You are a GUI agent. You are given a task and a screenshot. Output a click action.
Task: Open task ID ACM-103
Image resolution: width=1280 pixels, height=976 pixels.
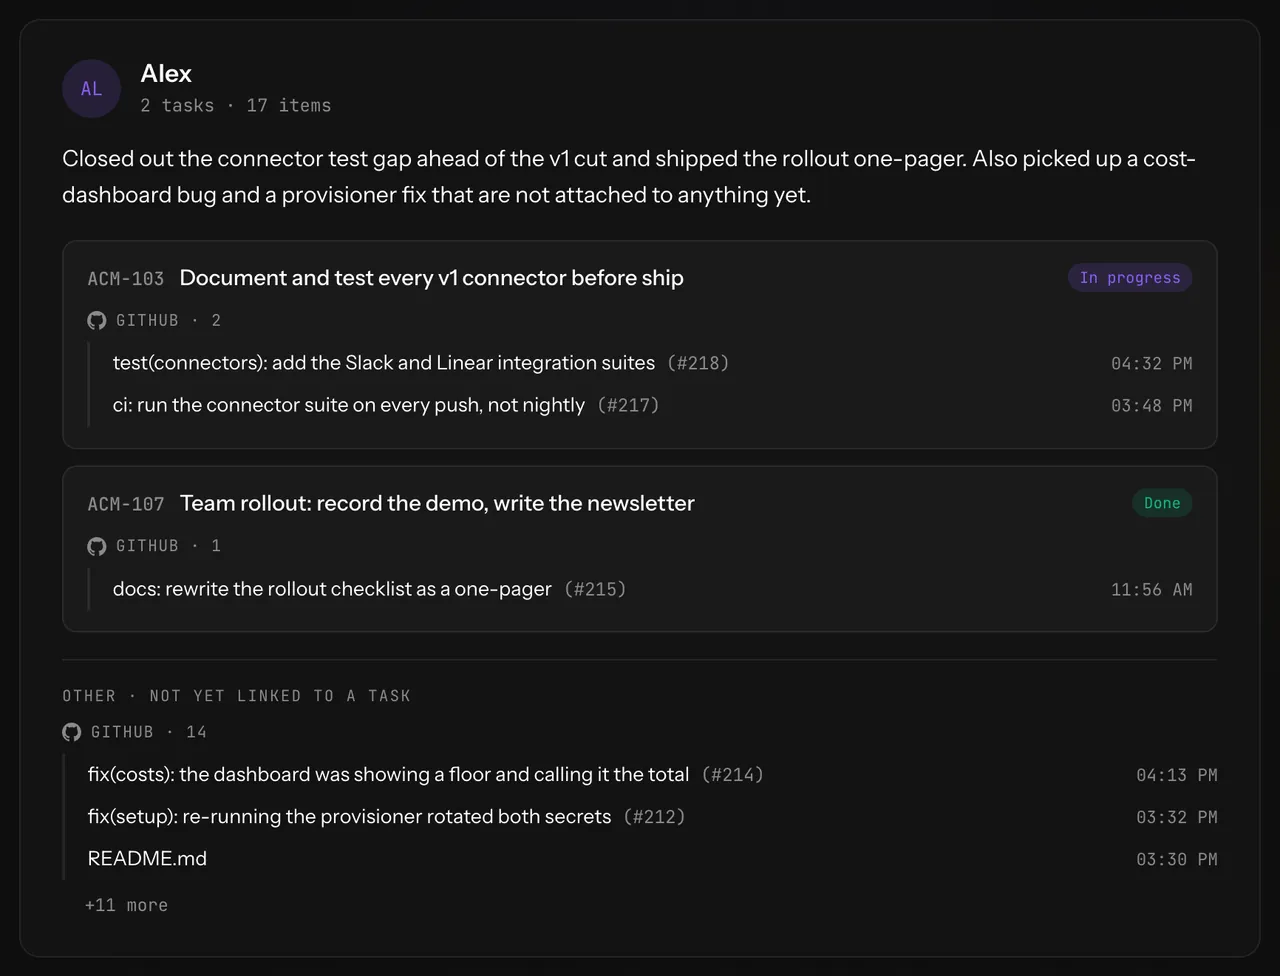tap(126, 278)
